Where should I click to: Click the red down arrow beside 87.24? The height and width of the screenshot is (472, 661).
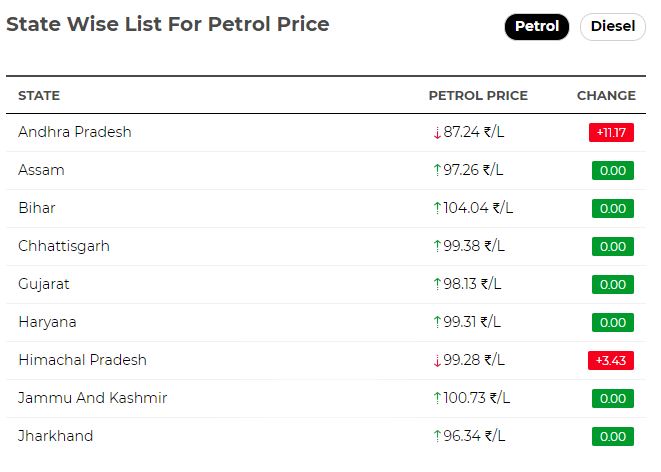[x=437, y=133]
